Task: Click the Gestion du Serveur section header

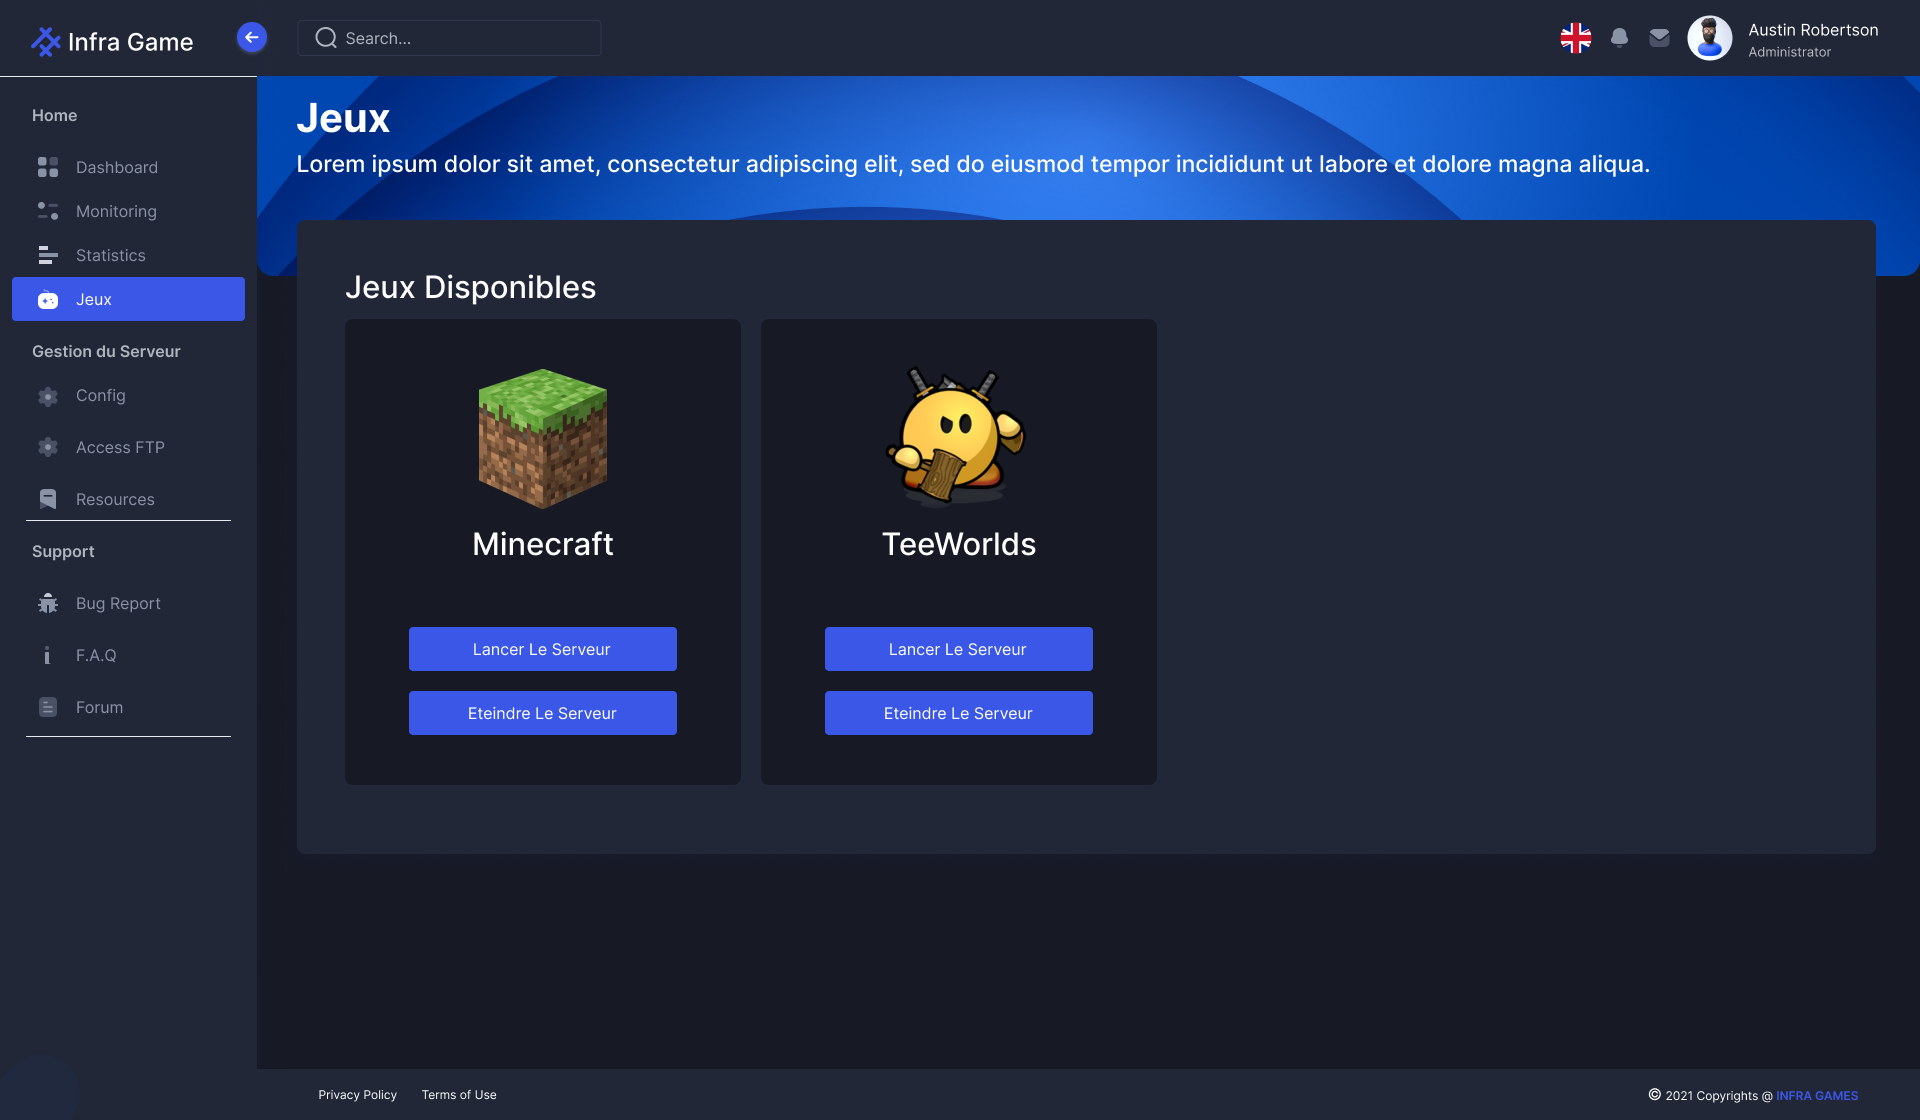Action: pyautogui.click(x=106, y=351)
